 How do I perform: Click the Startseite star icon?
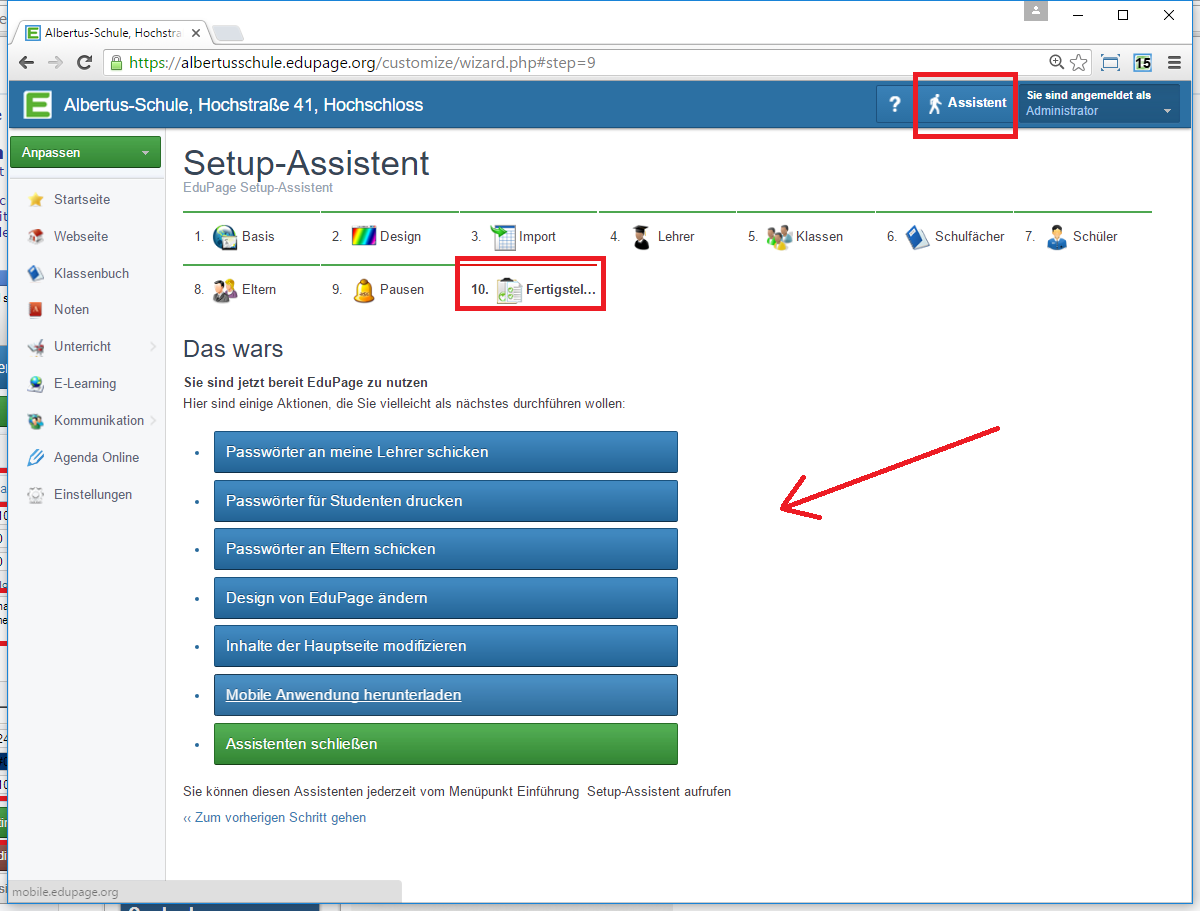click(36, 200)
